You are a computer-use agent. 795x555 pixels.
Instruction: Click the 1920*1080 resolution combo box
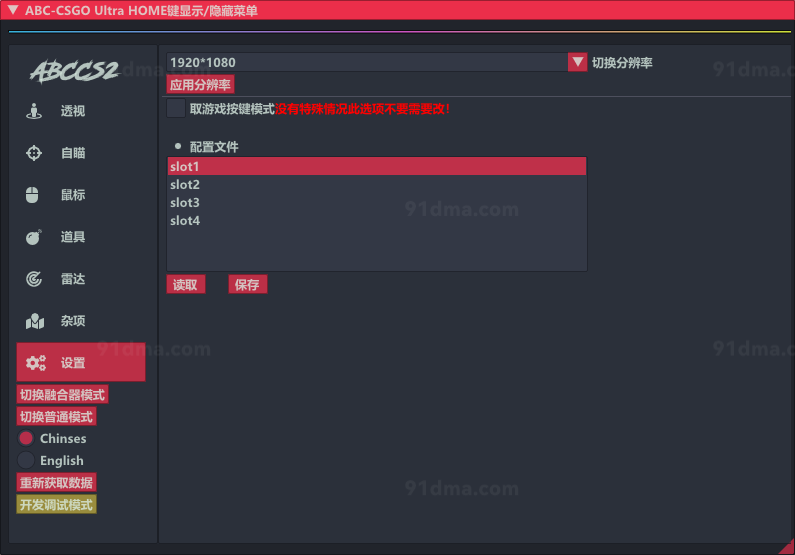coord(366,62)
